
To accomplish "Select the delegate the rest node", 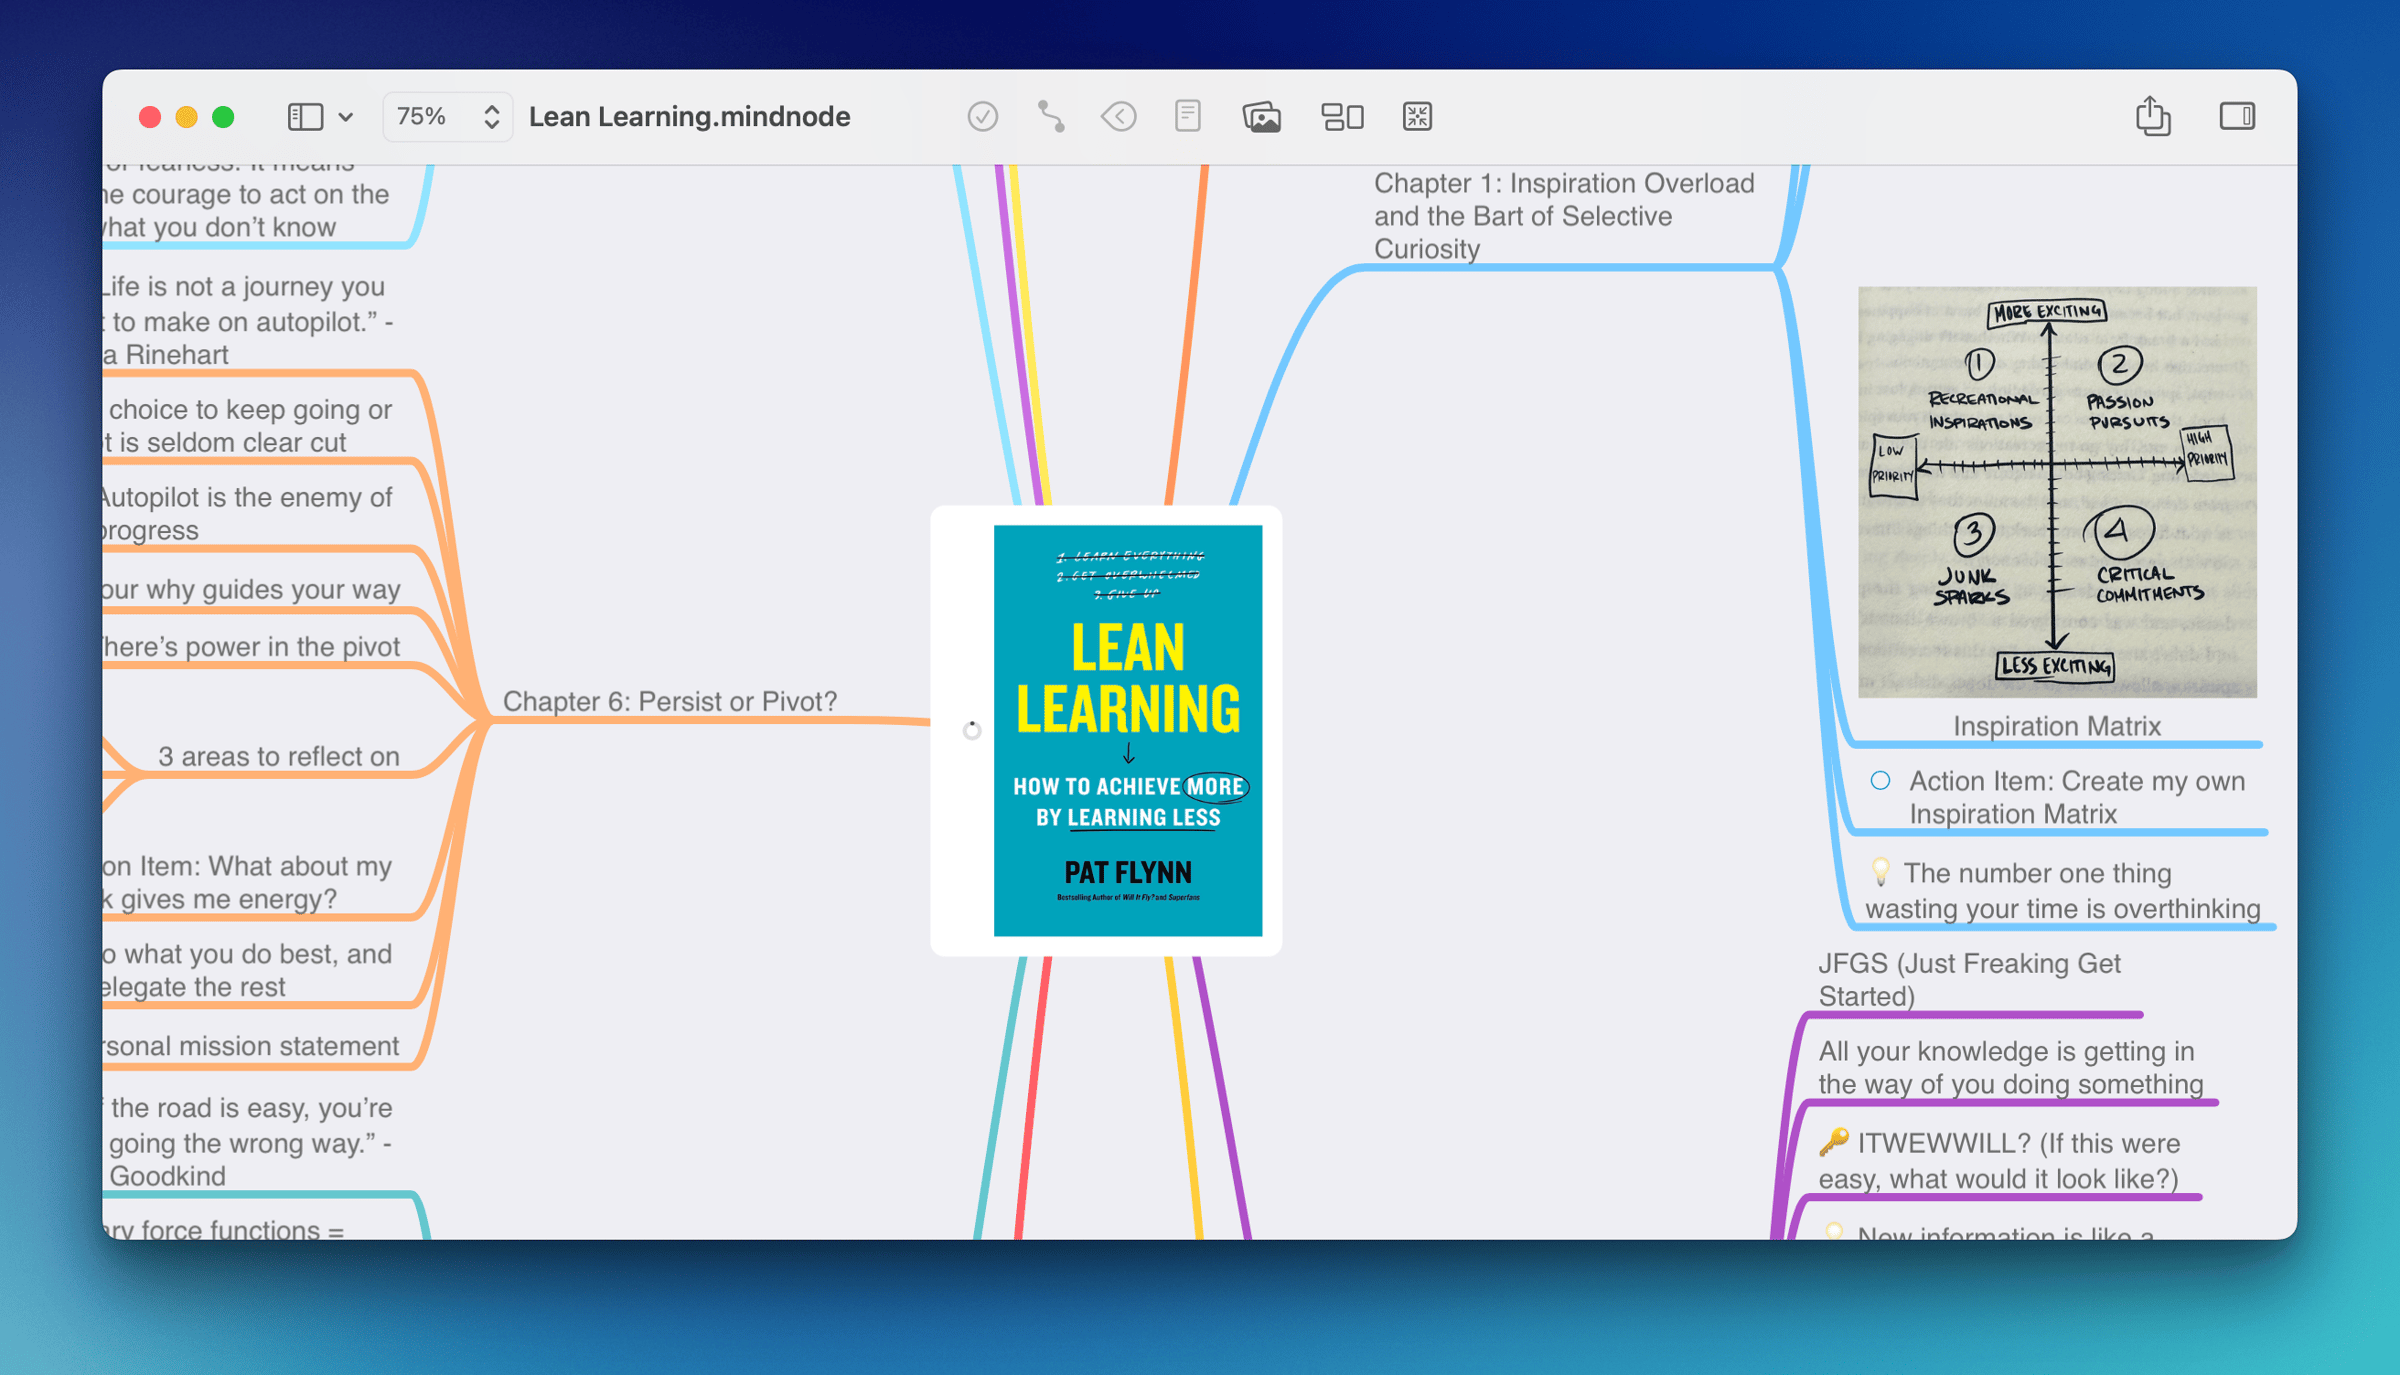I will tap(247, 970).
